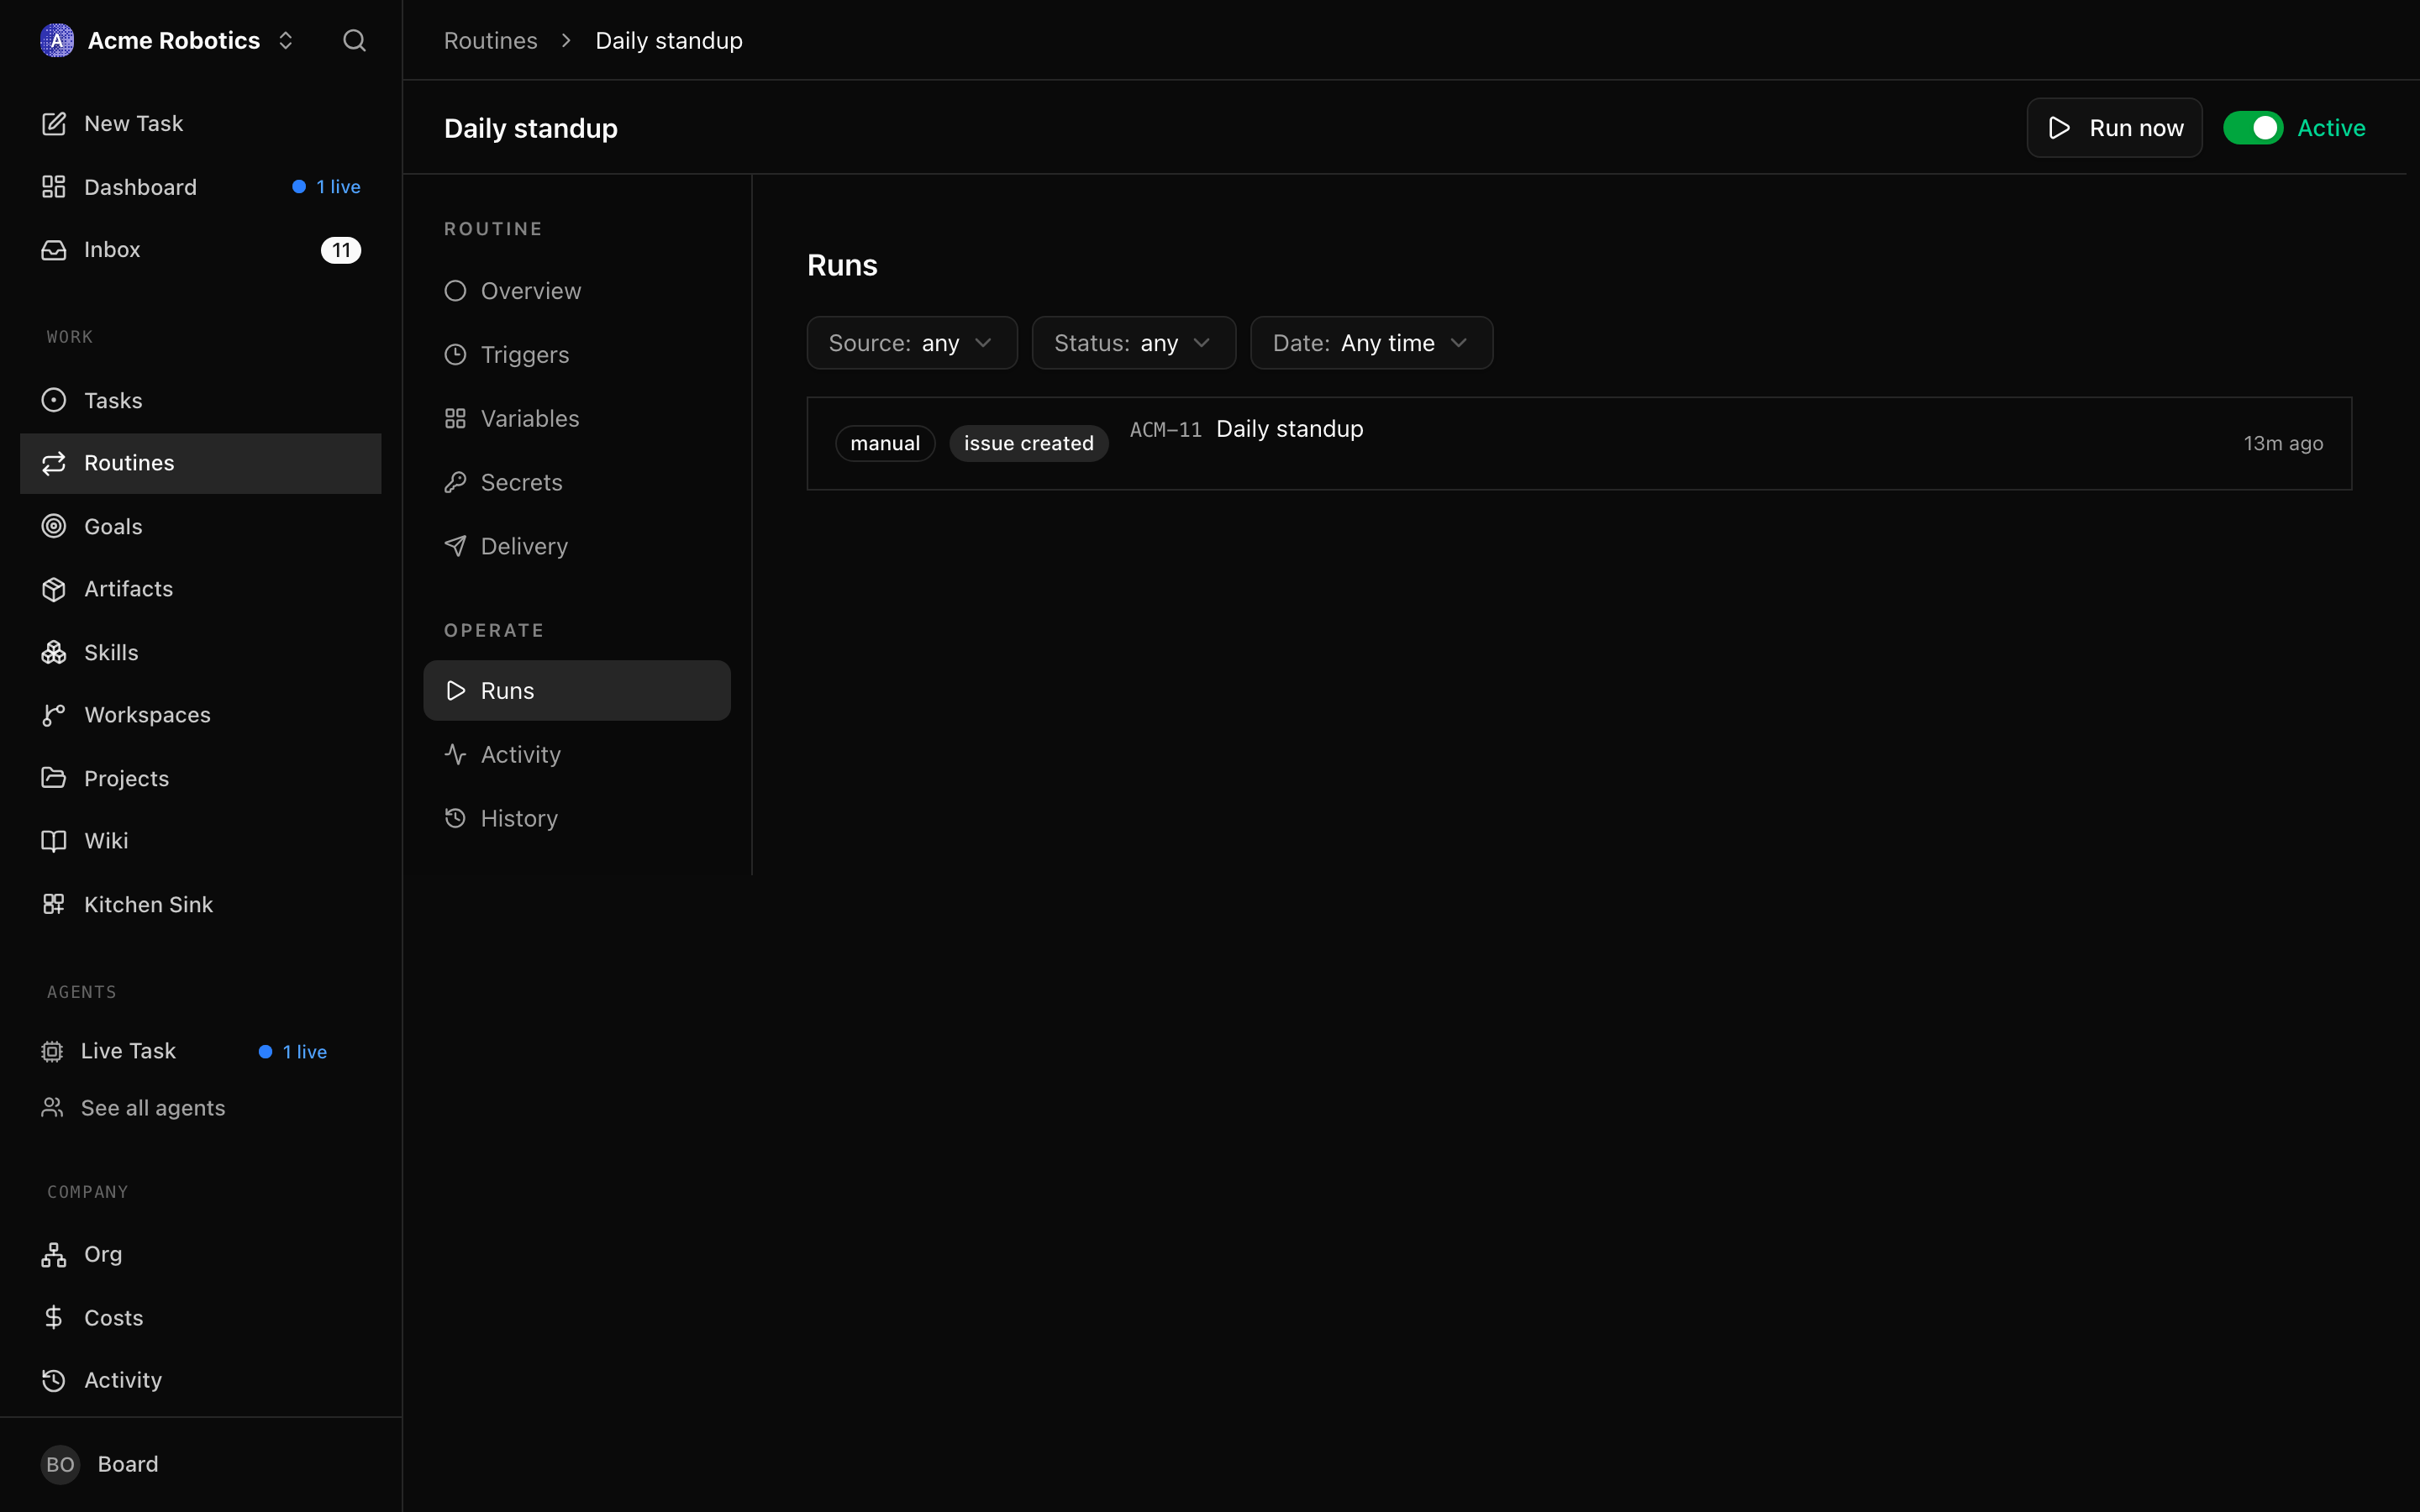Viewport: 2420px width, 1512px height.
Task: Open the search magnifier icon
Action: pos(354,40)
